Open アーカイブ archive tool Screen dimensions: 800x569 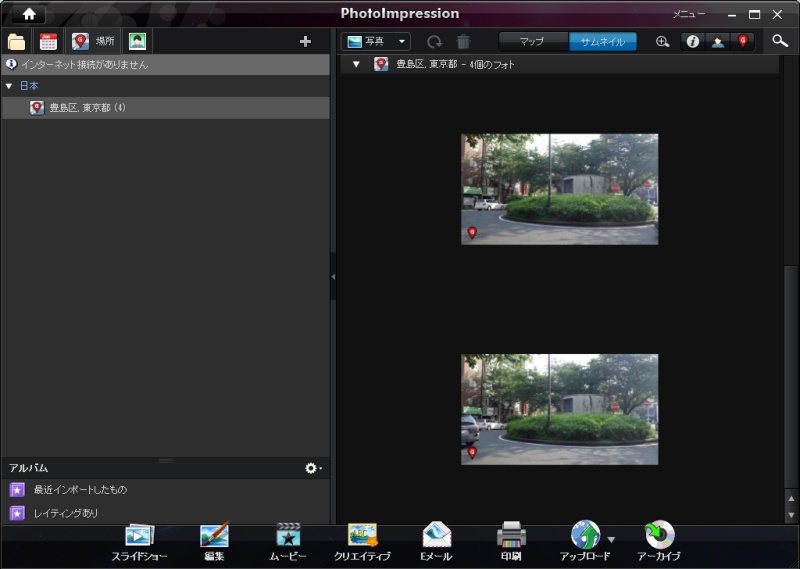point(659,541)
